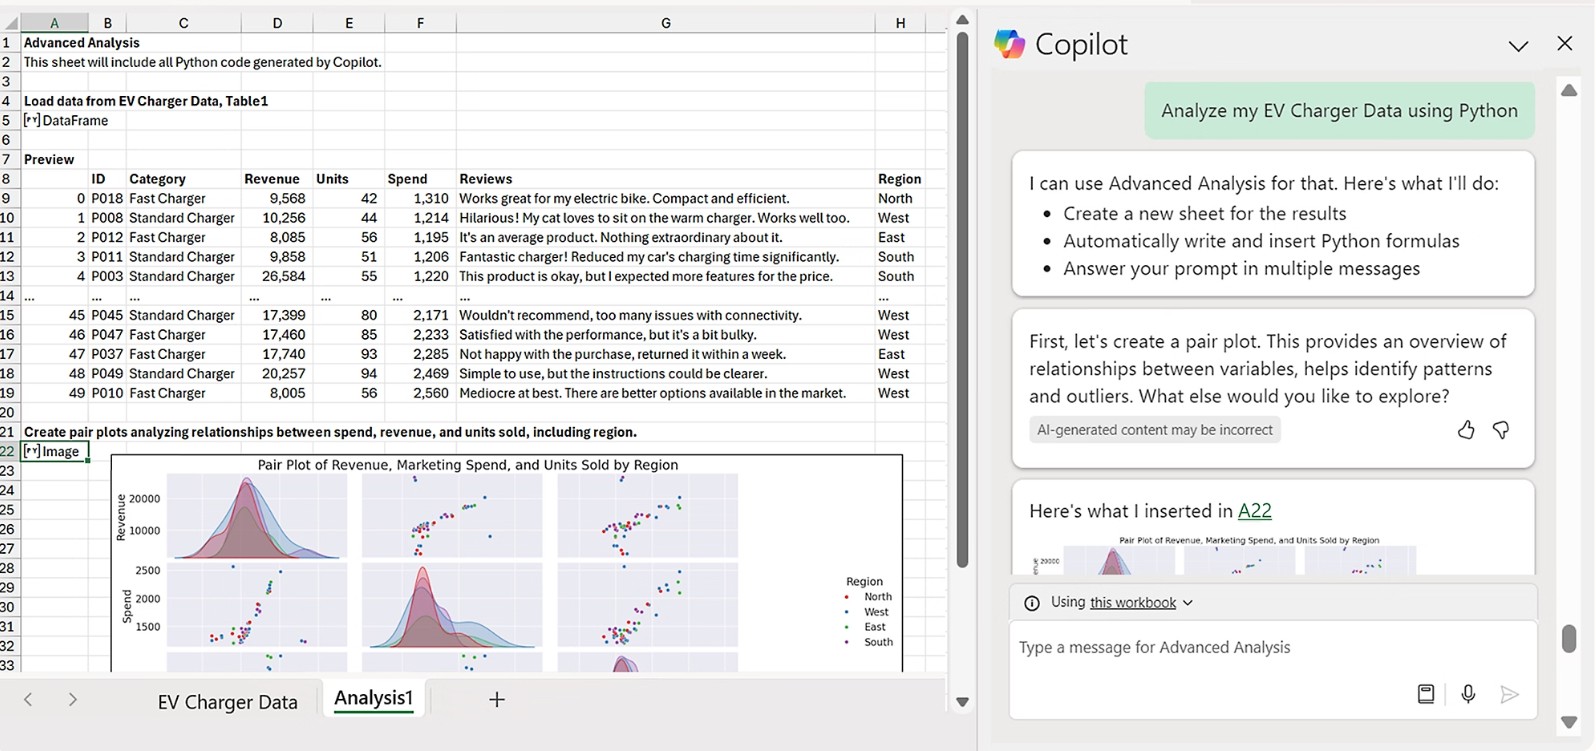This screenshot has width=1596, height=751.
Task: Click the info icon beside Using
Action: 1032,603
